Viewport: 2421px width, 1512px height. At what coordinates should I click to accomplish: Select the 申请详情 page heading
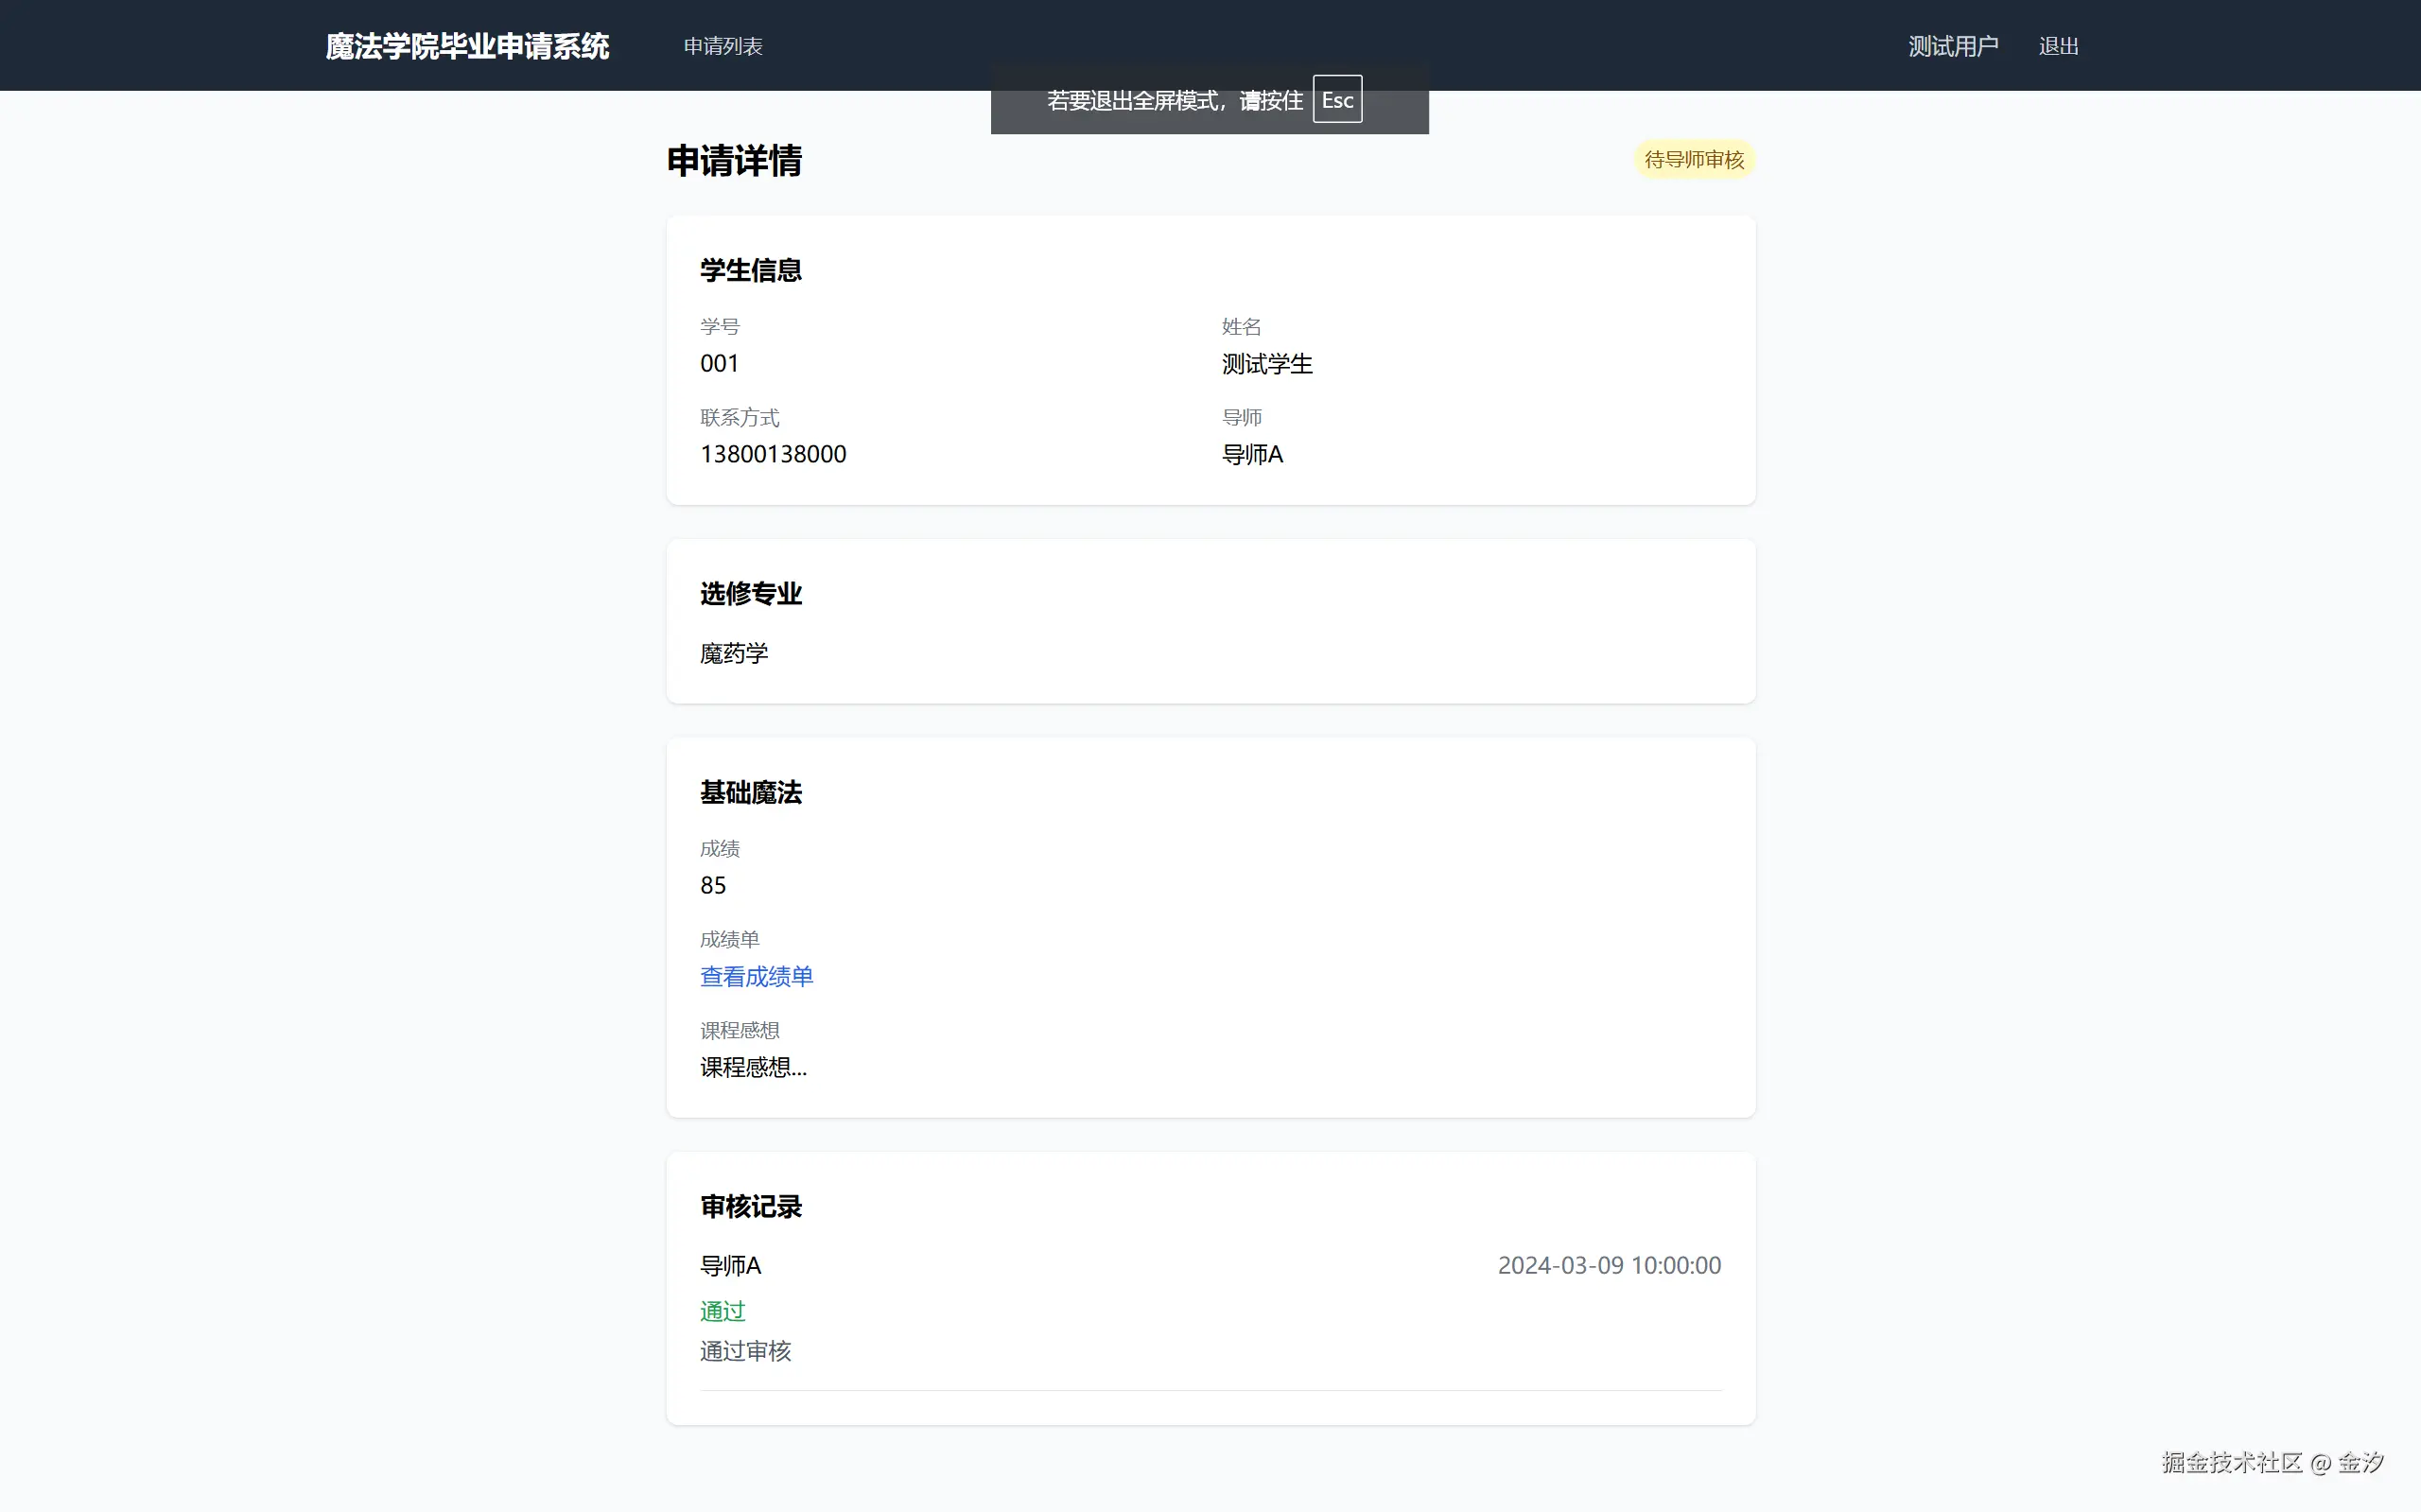[x=734, y=161]
